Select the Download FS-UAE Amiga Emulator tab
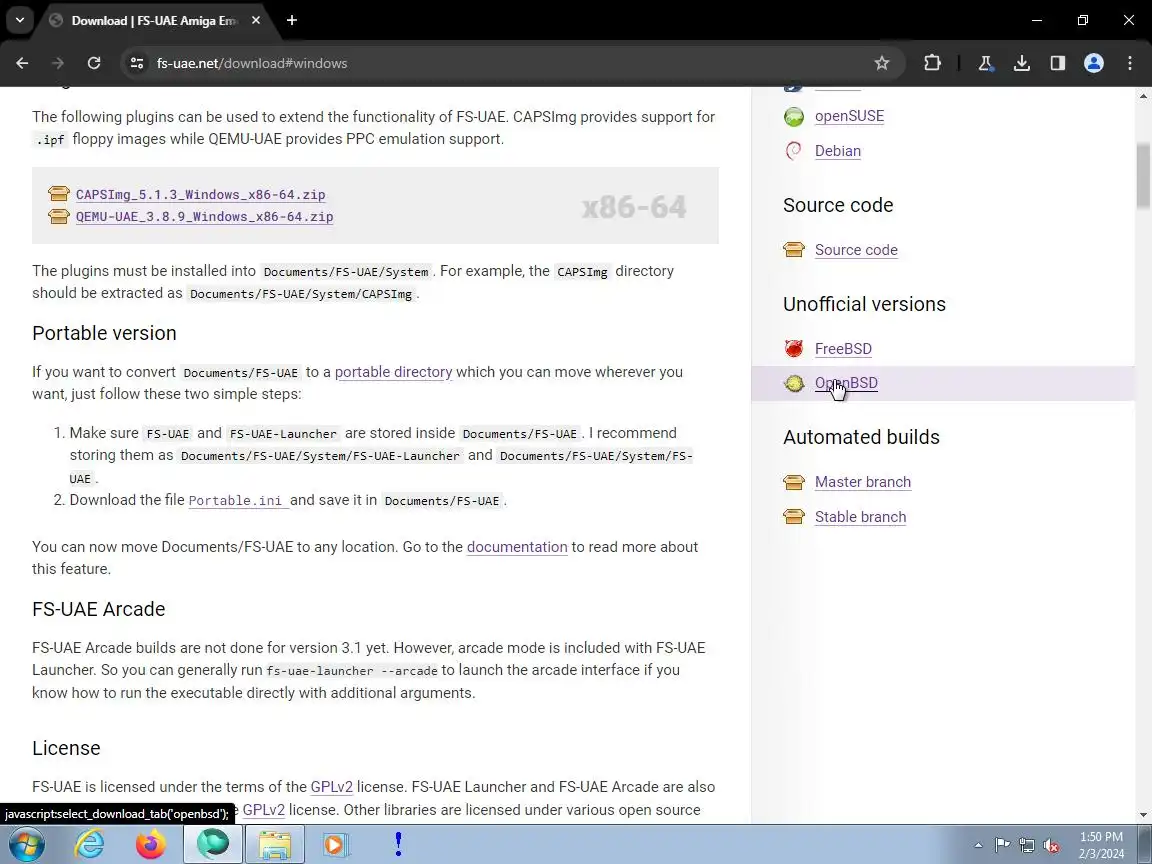 pos(154,21)
